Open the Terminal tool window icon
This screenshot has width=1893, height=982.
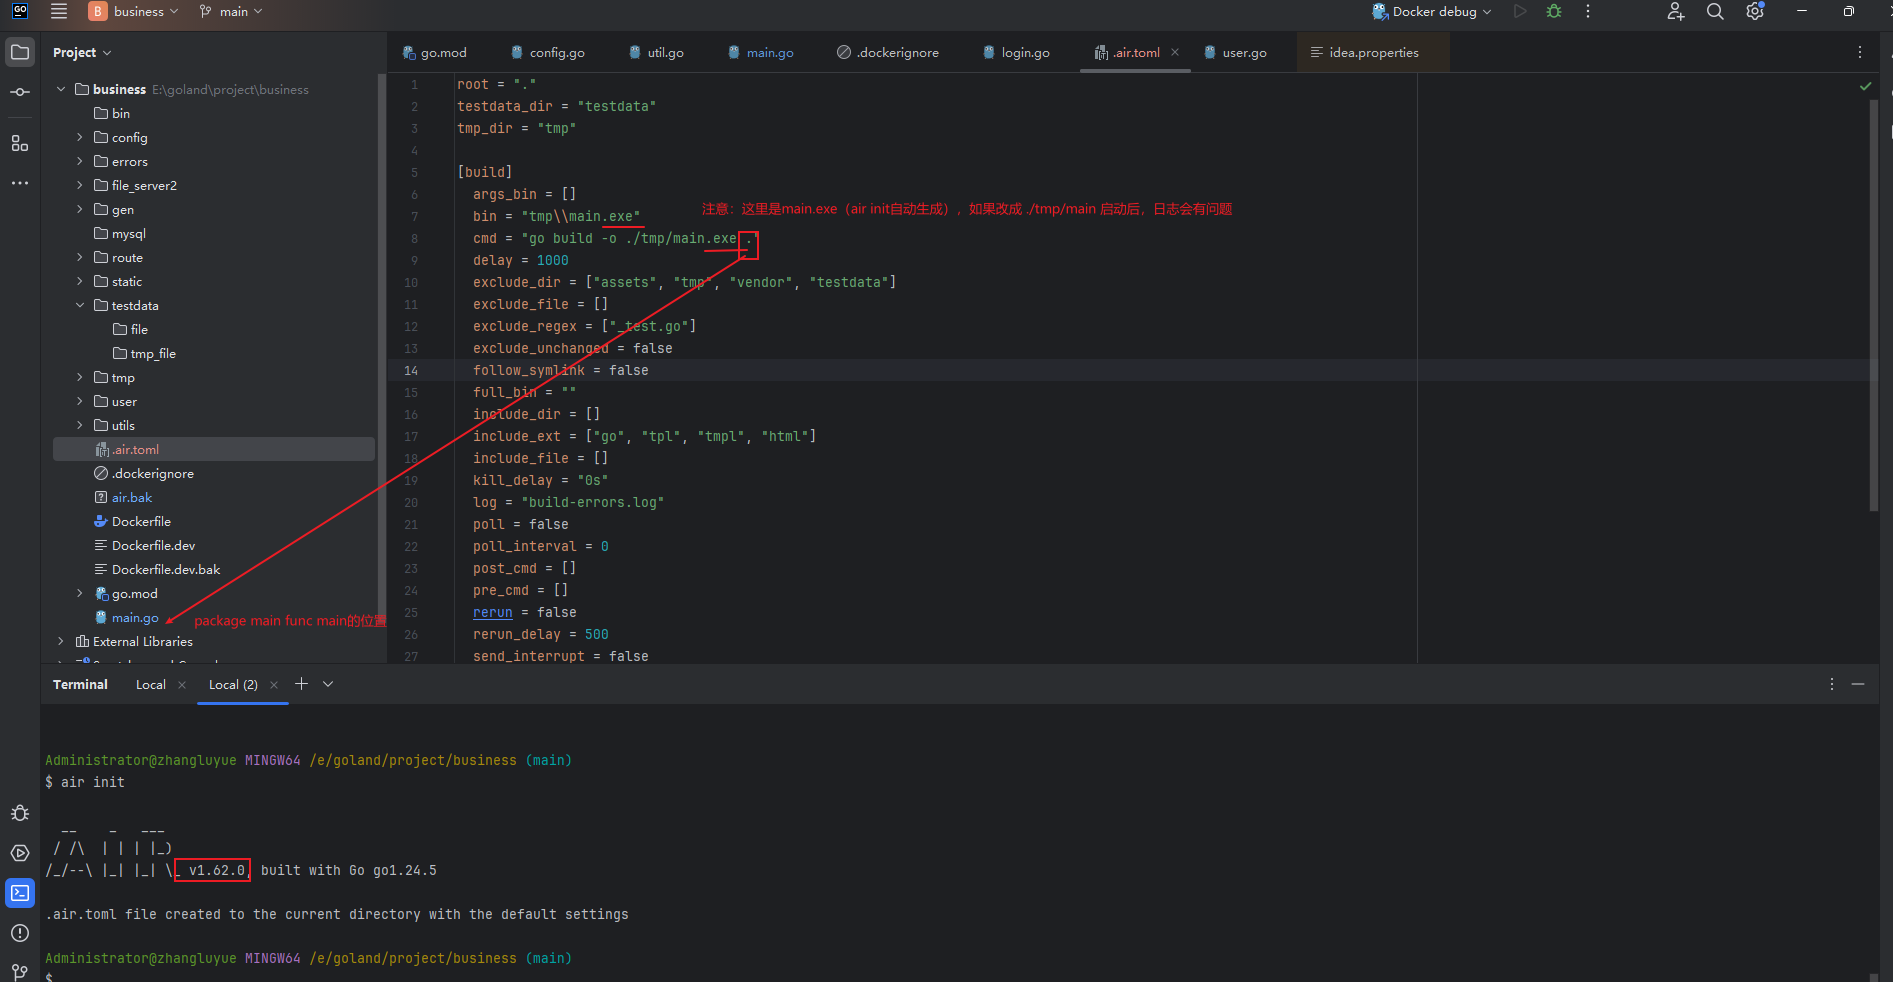click(20, 893)
